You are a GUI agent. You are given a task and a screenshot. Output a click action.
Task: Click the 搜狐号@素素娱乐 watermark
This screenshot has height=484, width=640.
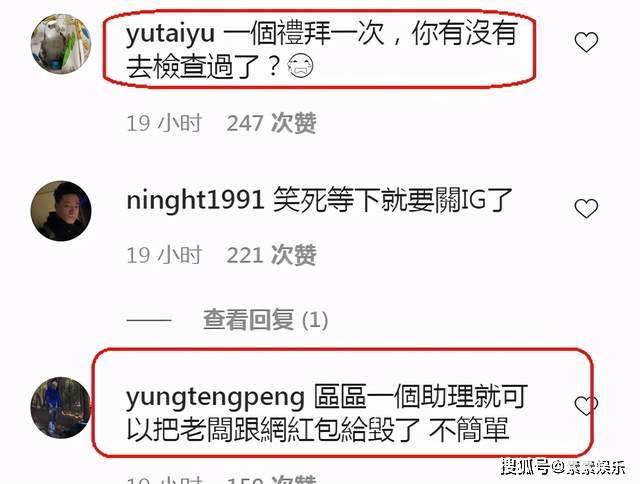tap(563, 467)
